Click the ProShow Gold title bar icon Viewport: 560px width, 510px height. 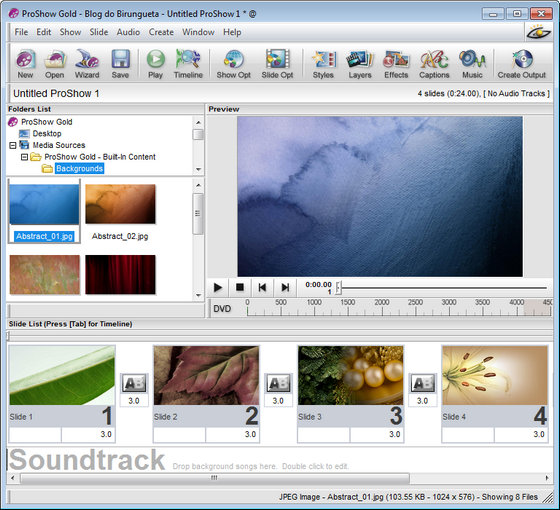14,14
